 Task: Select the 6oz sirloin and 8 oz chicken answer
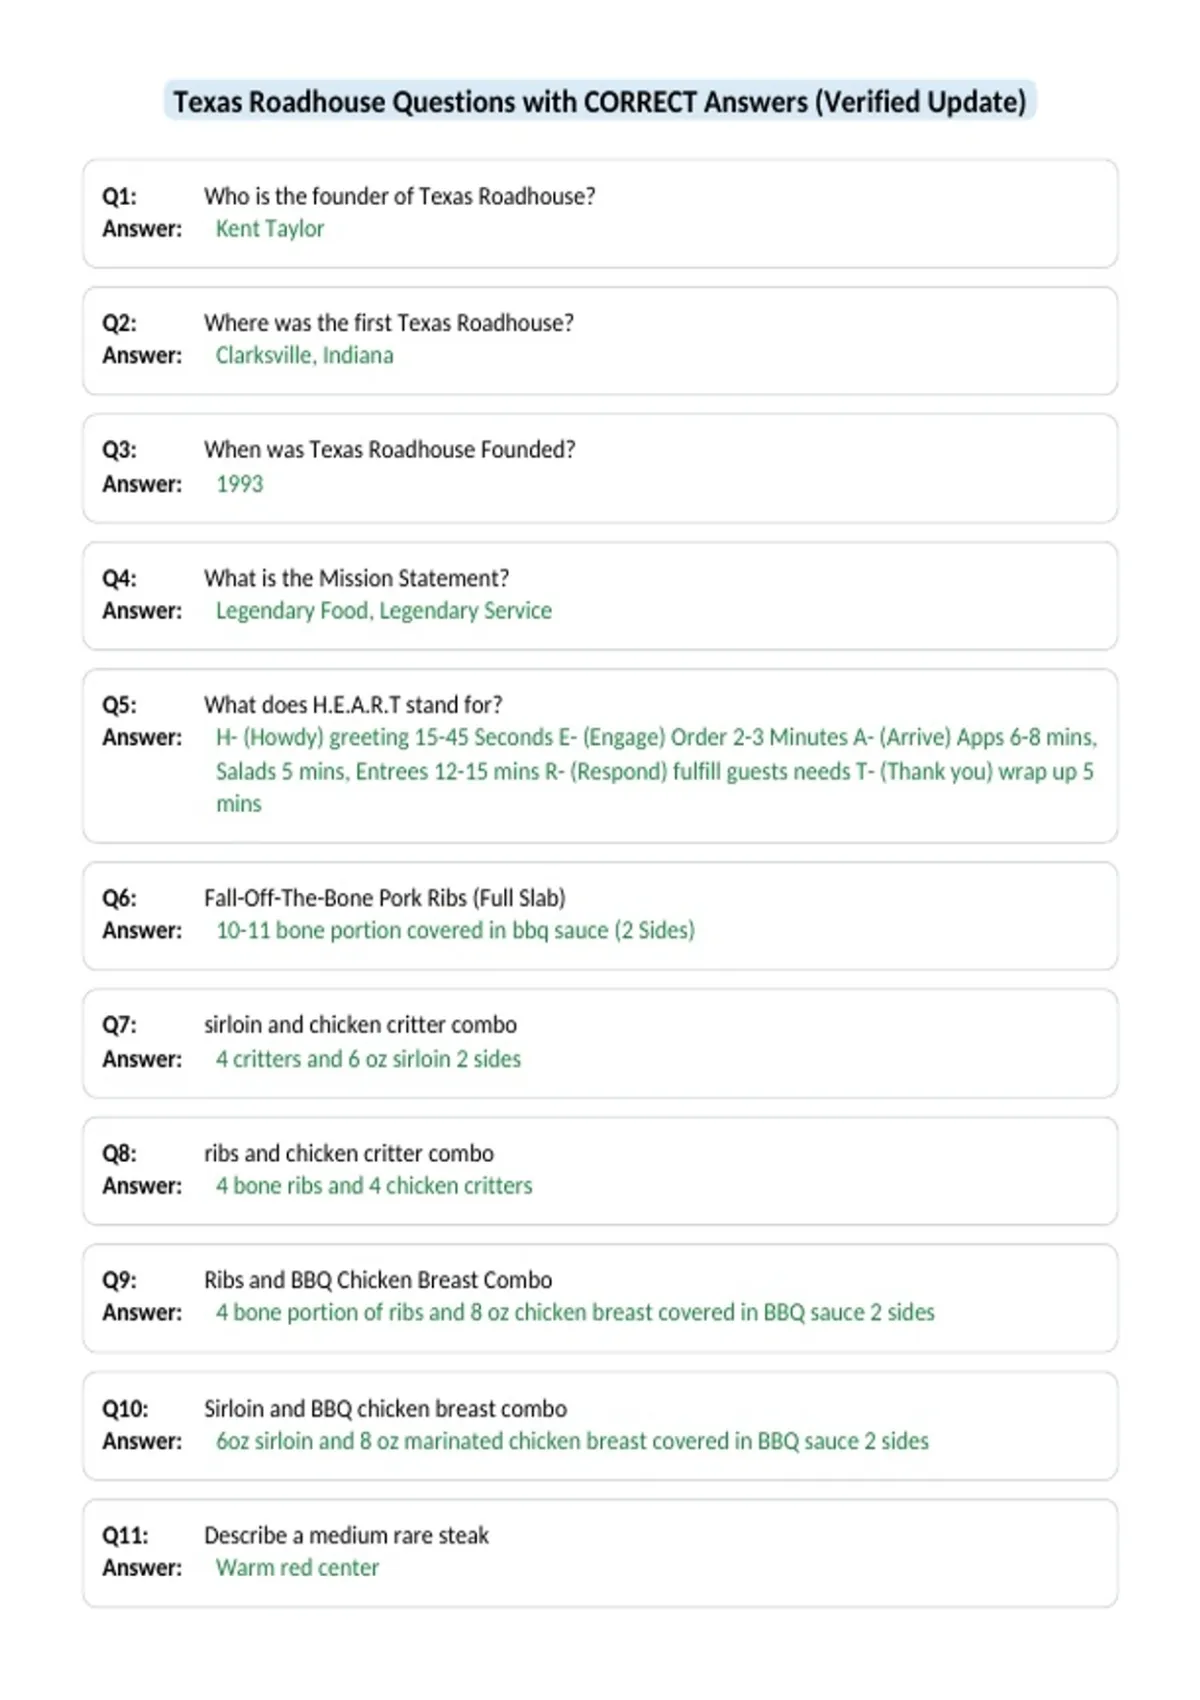pyautogui.click(x=573, y=1441)
